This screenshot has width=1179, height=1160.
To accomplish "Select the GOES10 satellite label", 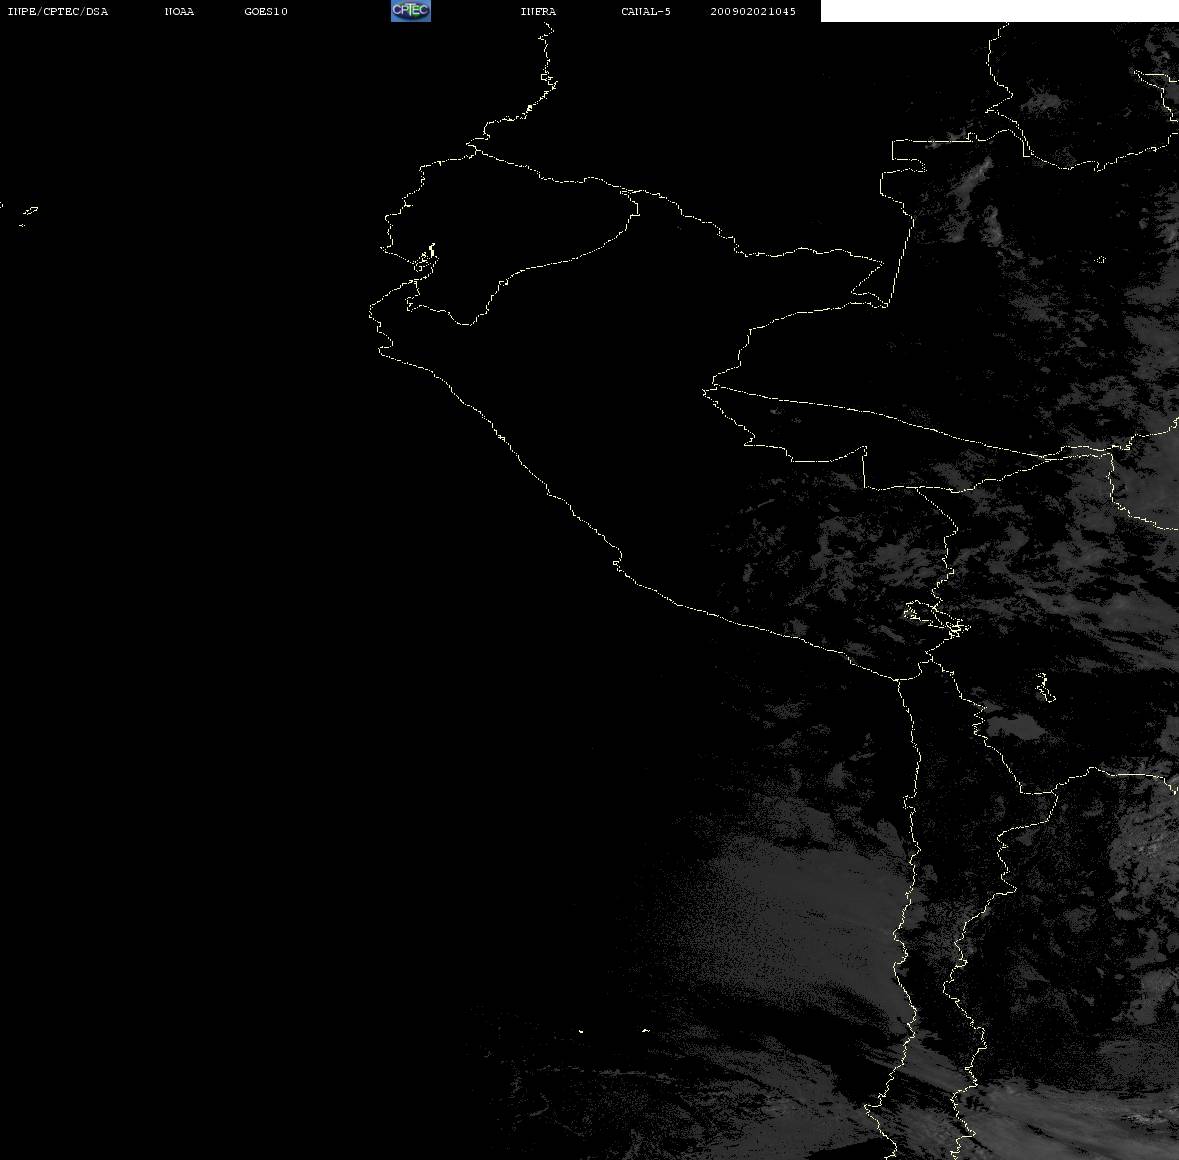I will [x=266, y=11].
